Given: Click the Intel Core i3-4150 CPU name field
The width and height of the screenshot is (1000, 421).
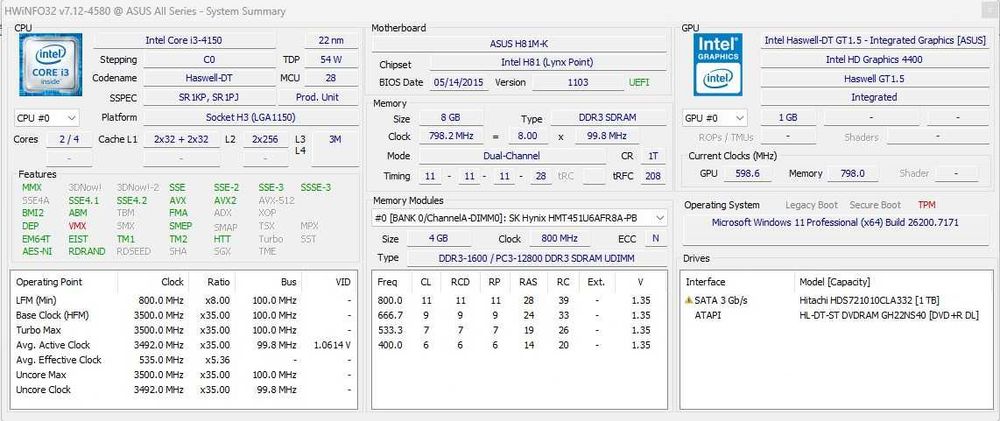Looking at the screenshot, I should [184, 40].
